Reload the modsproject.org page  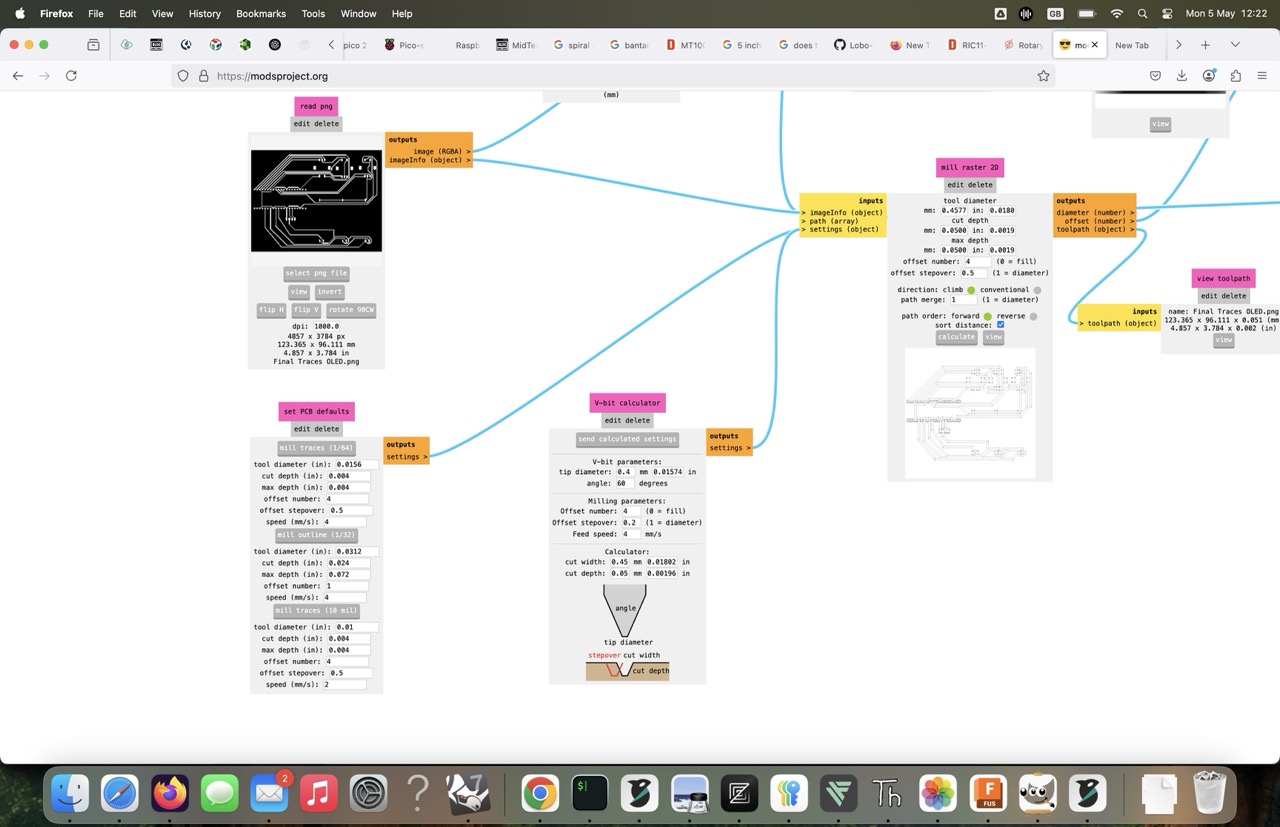[71, 76]
